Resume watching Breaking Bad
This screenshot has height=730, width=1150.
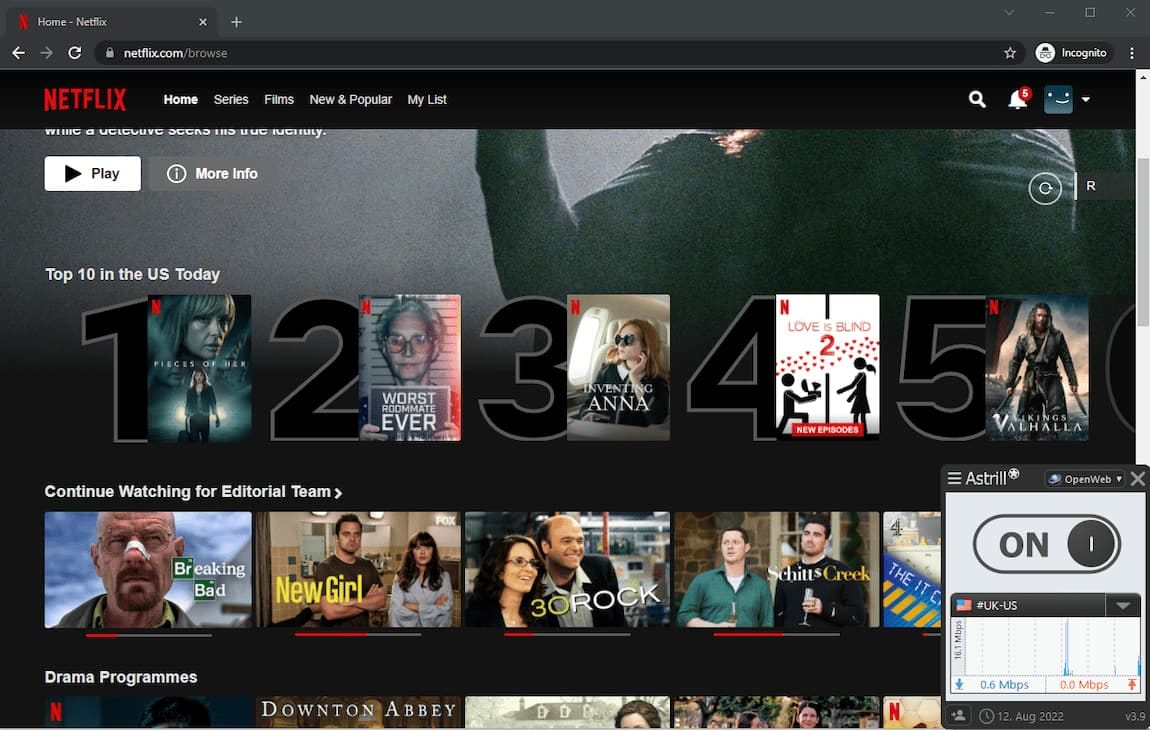point(147,570)
